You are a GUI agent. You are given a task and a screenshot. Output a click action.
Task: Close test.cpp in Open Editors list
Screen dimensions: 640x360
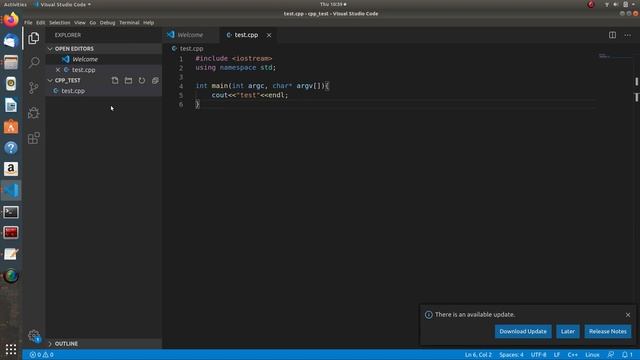pyautogui.click(x=58, y=70)
